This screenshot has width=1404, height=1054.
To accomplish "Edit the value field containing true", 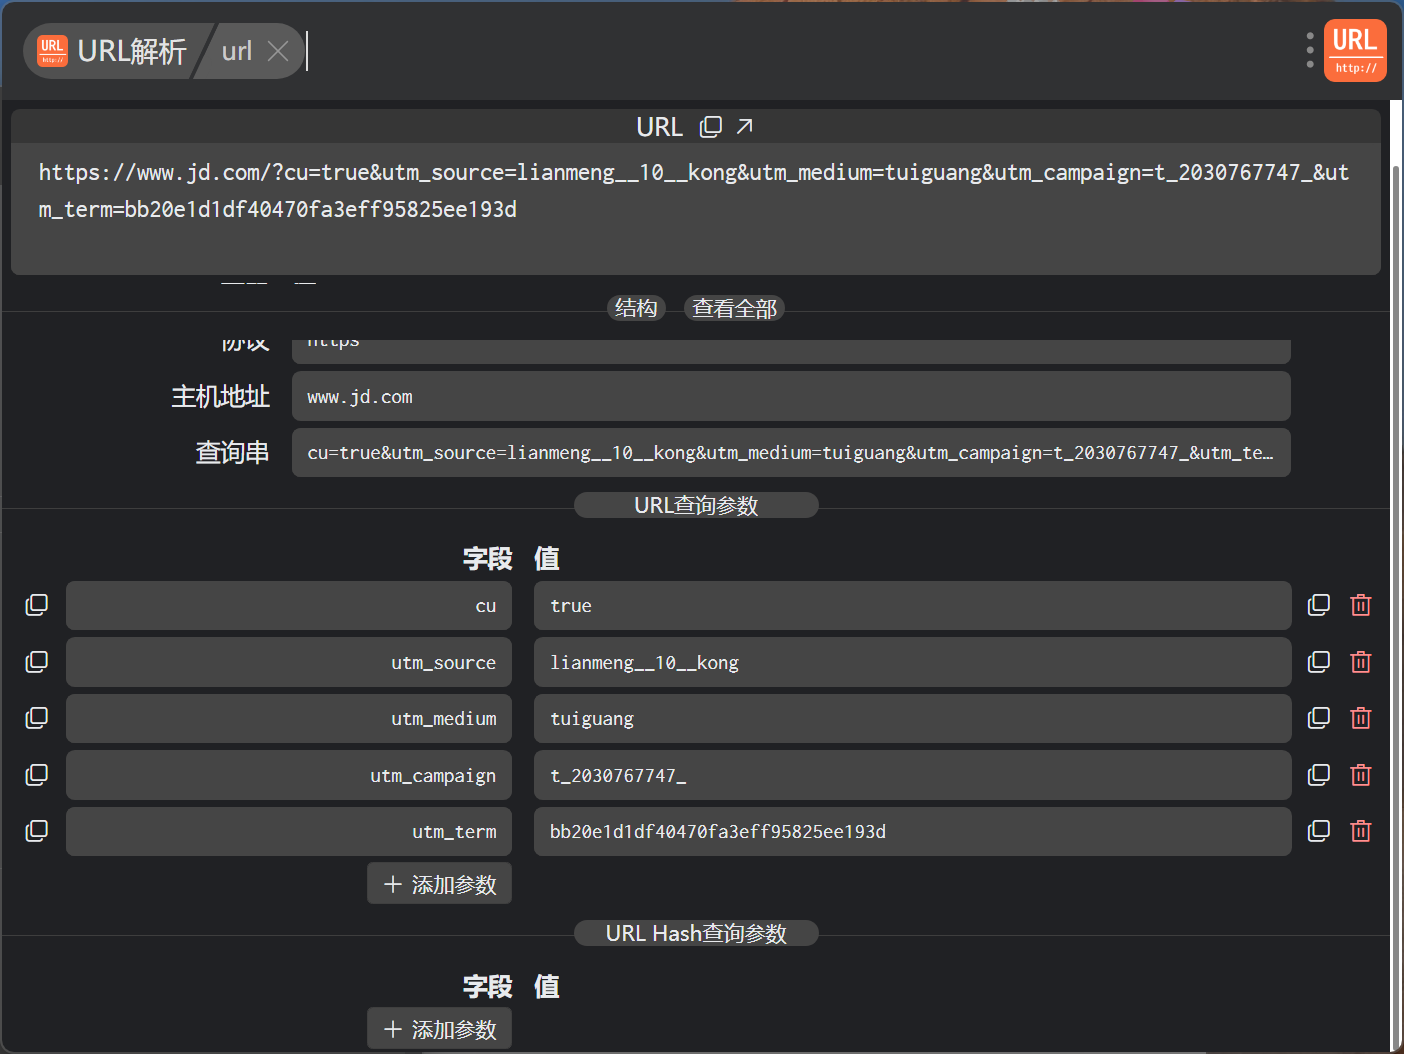I will coord(913,606).
